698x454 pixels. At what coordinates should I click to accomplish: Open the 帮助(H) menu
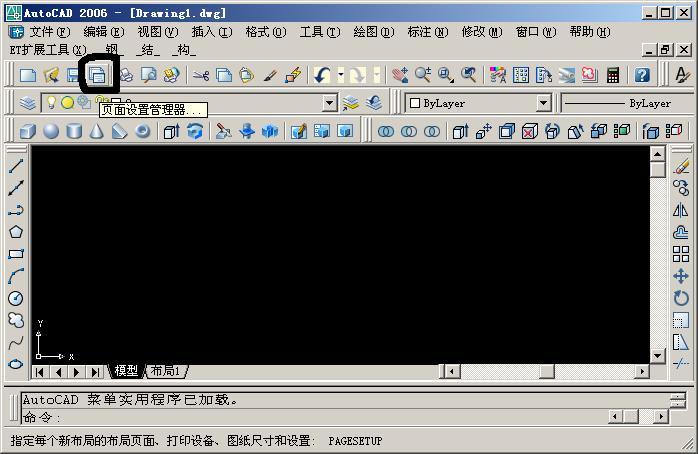coord(590,32)
